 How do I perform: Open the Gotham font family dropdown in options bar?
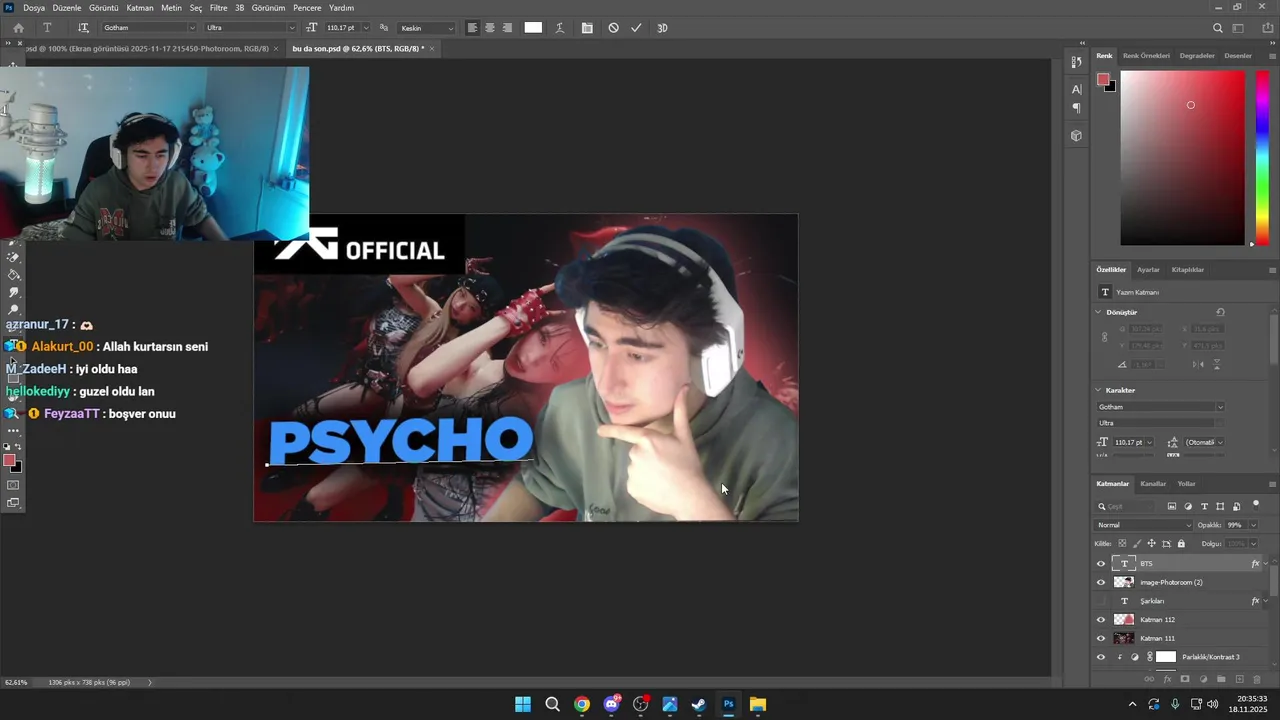click(192, 28)
